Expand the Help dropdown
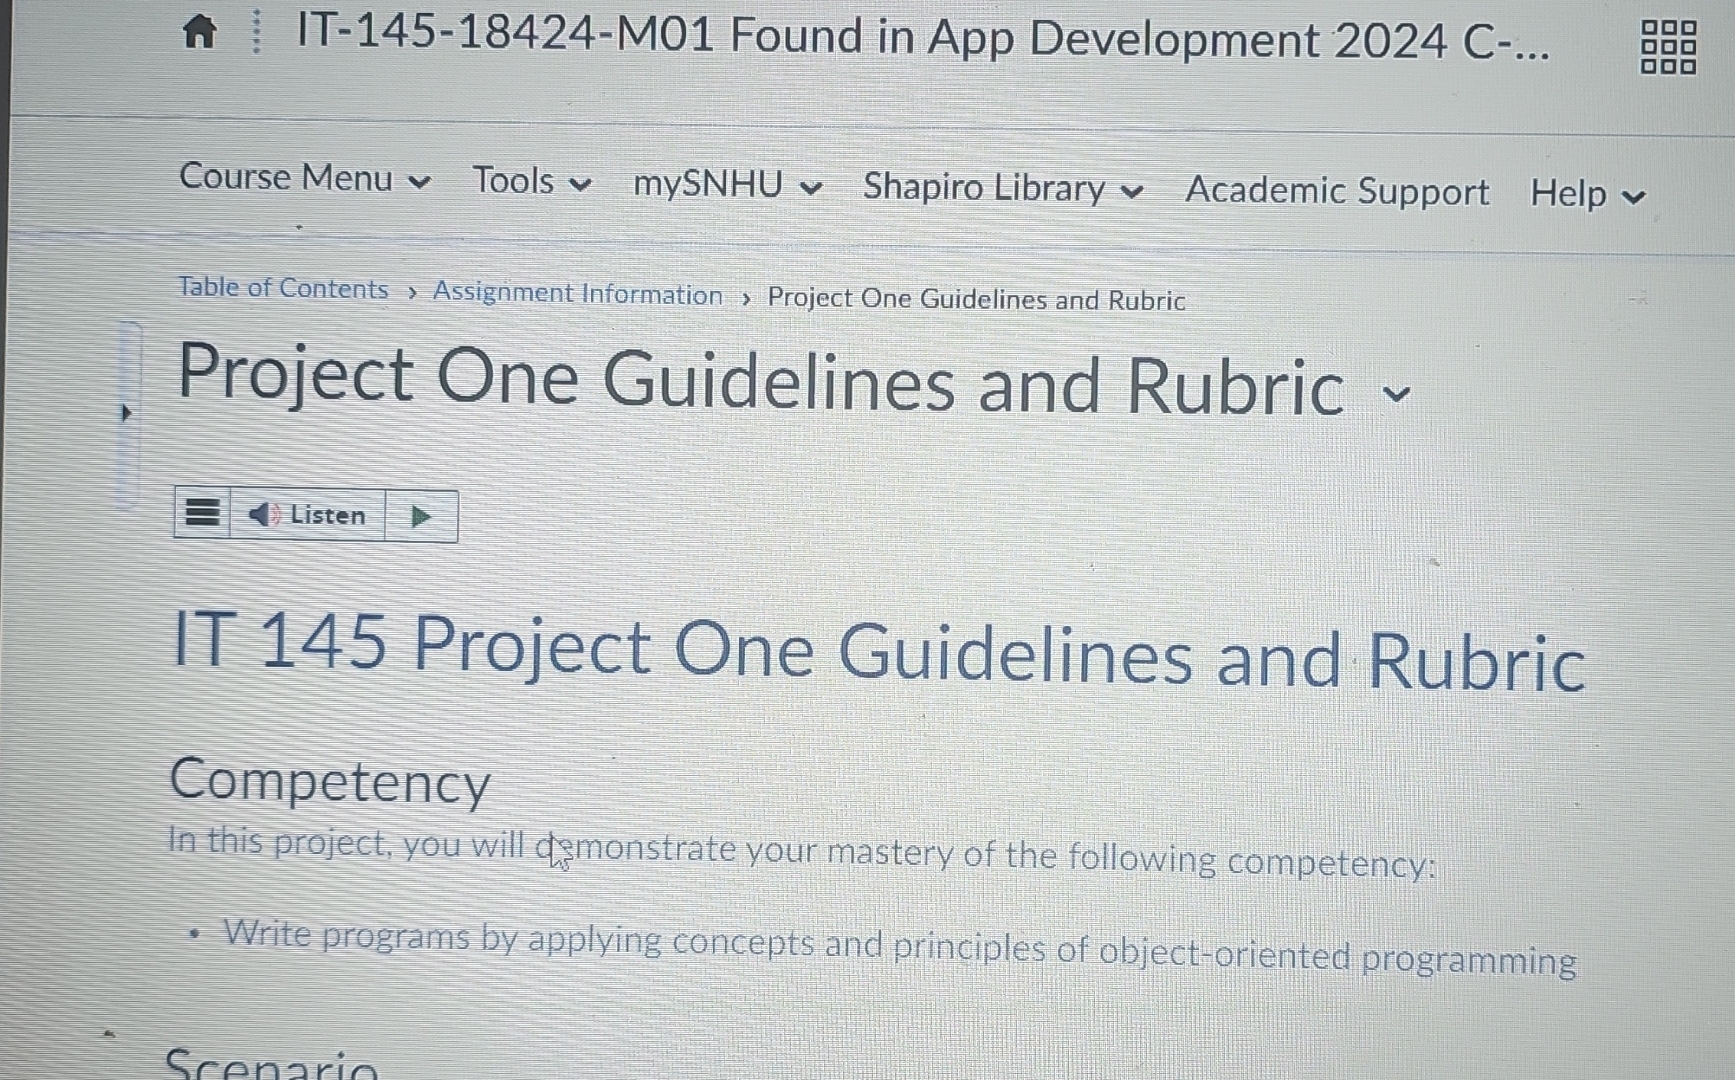 click(x=1584, y=194)
